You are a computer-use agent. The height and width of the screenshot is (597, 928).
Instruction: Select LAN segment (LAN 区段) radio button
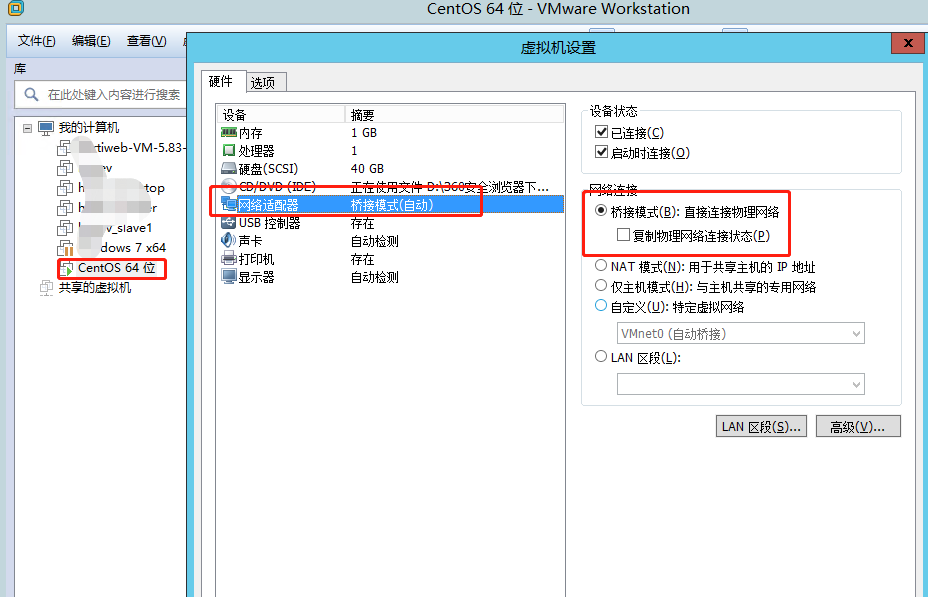(601, 356)
